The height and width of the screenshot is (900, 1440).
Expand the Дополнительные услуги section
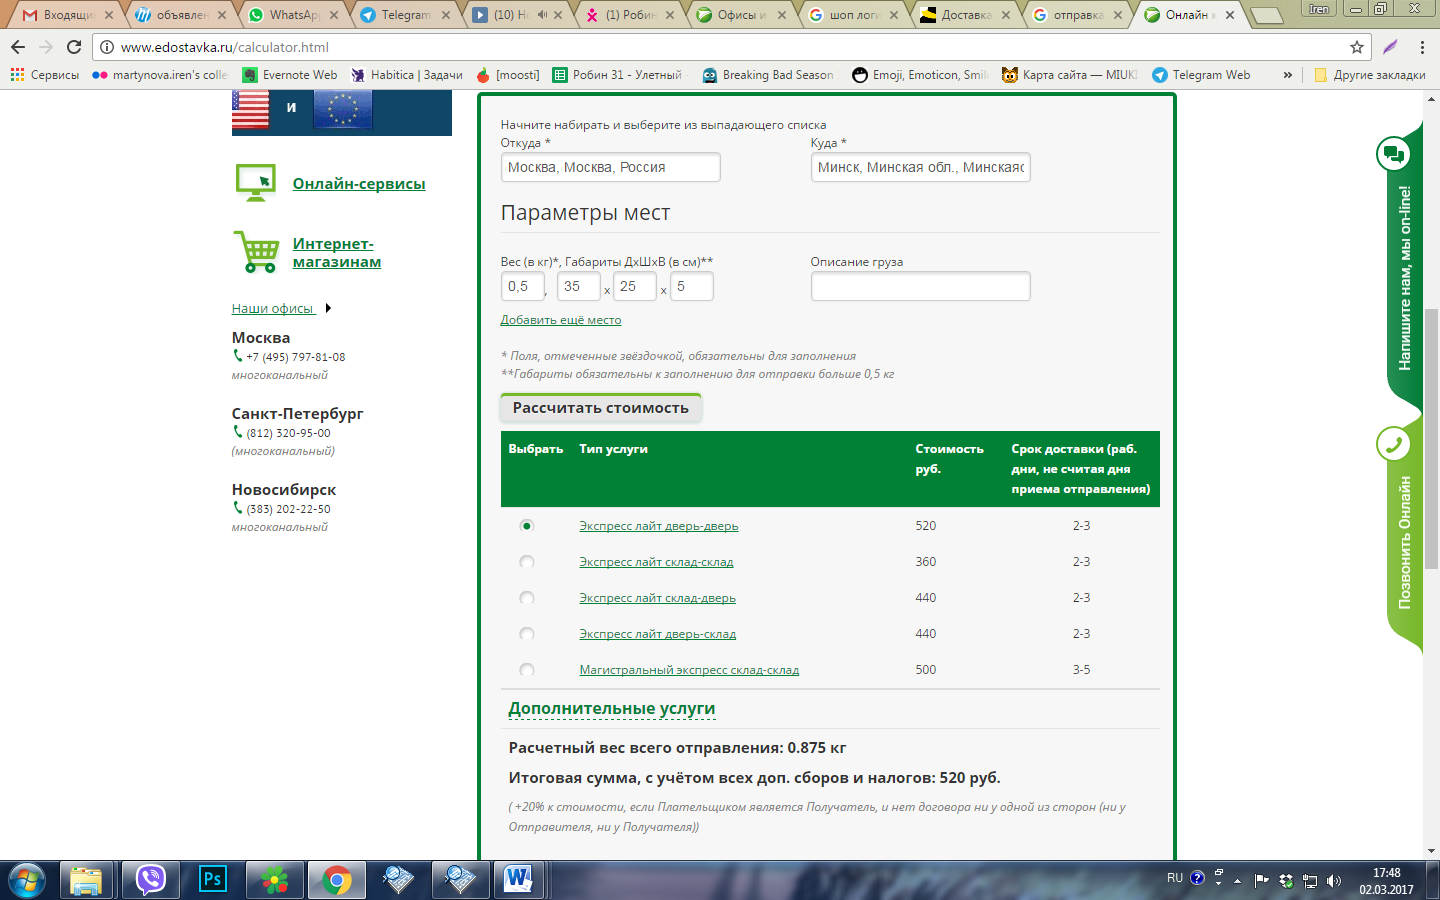pyautogui.click(x=611, y=708)
